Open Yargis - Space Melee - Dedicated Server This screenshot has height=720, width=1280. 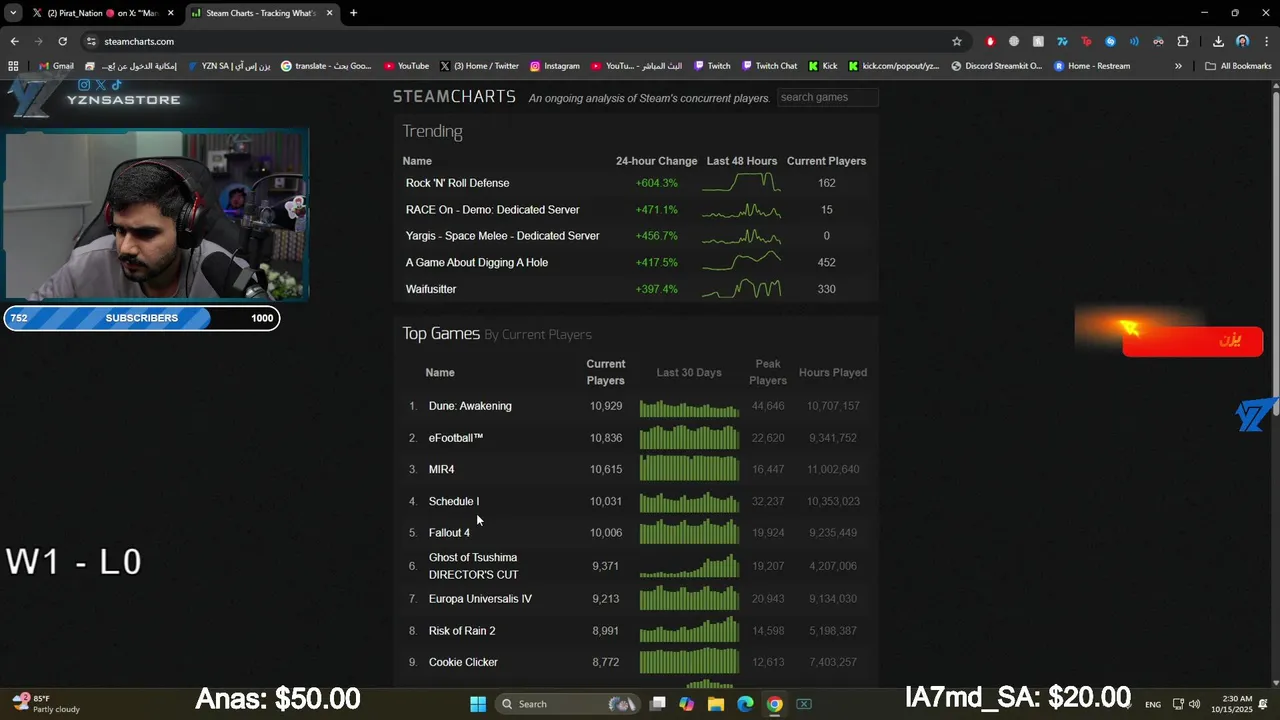[502, 236]
